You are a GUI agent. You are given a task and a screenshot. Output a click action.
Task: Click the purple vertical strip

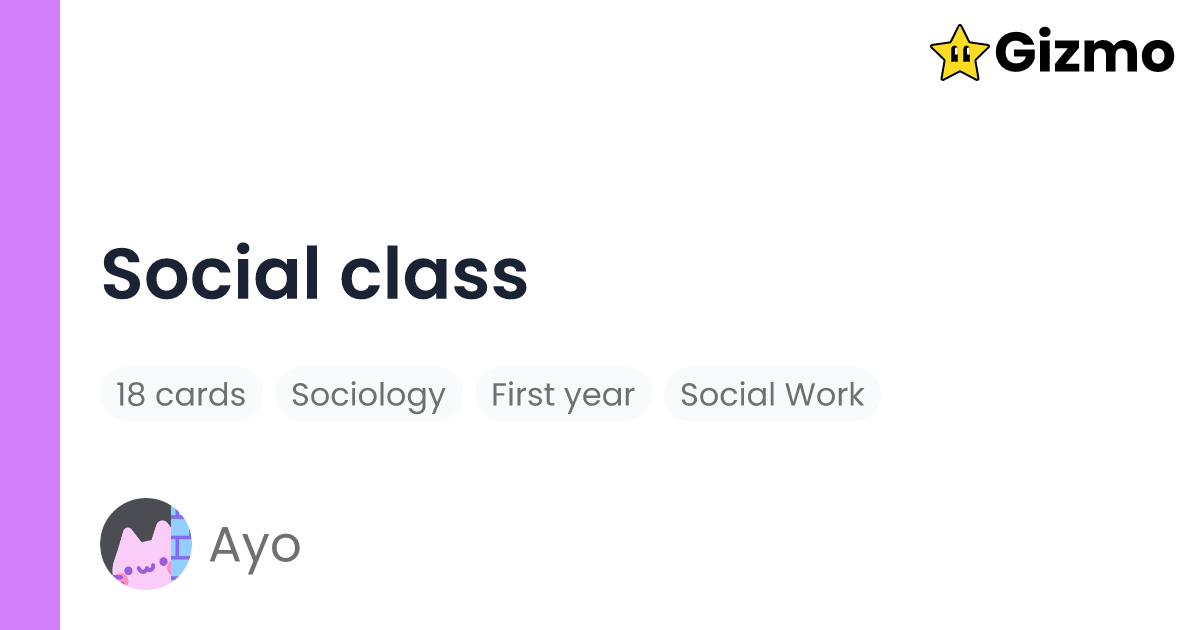pyautogui.click(x=30, y=315)
